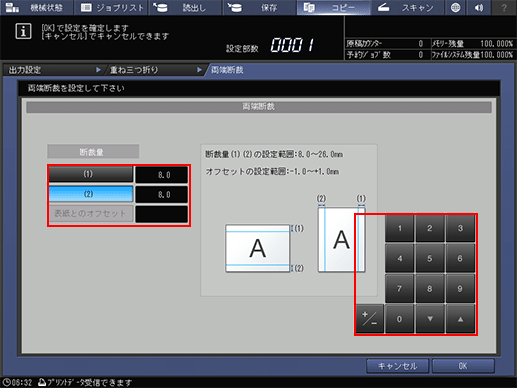Click the value field for trim (2)
517x388 pixels.
162,194
